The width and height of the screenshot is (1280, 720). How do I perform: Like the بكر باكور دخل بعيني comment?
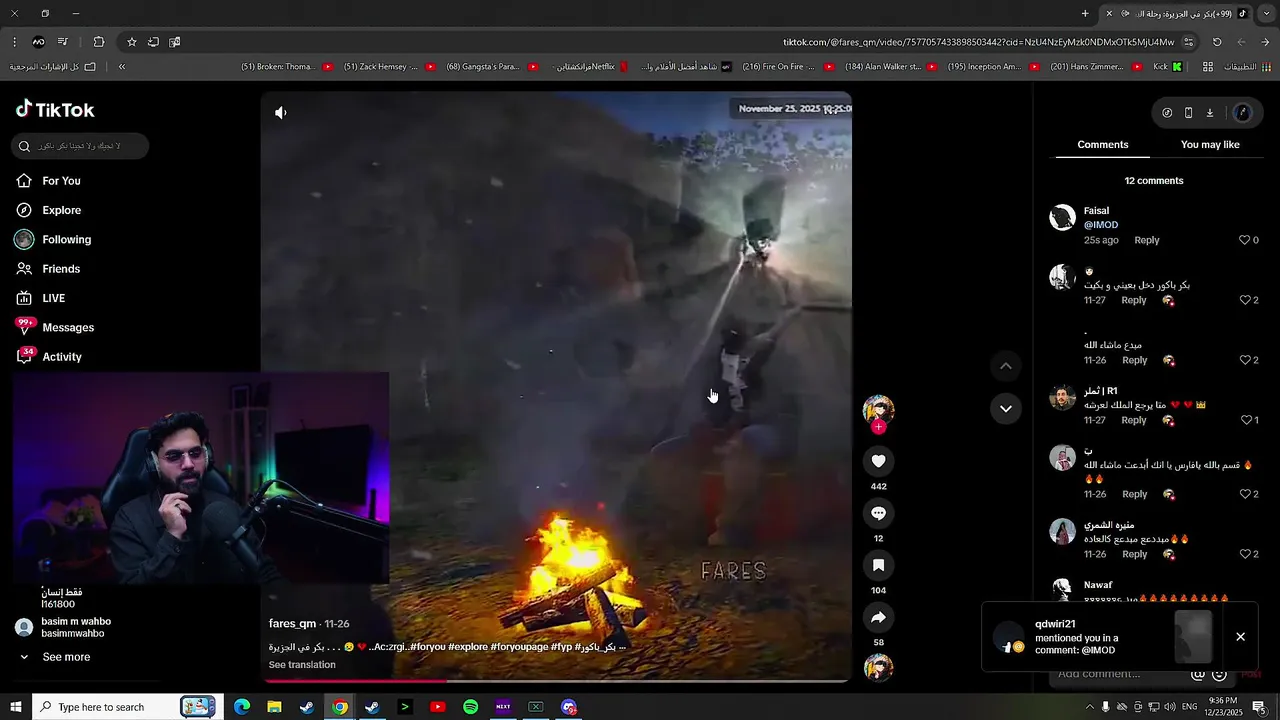tap(1245, 300)
